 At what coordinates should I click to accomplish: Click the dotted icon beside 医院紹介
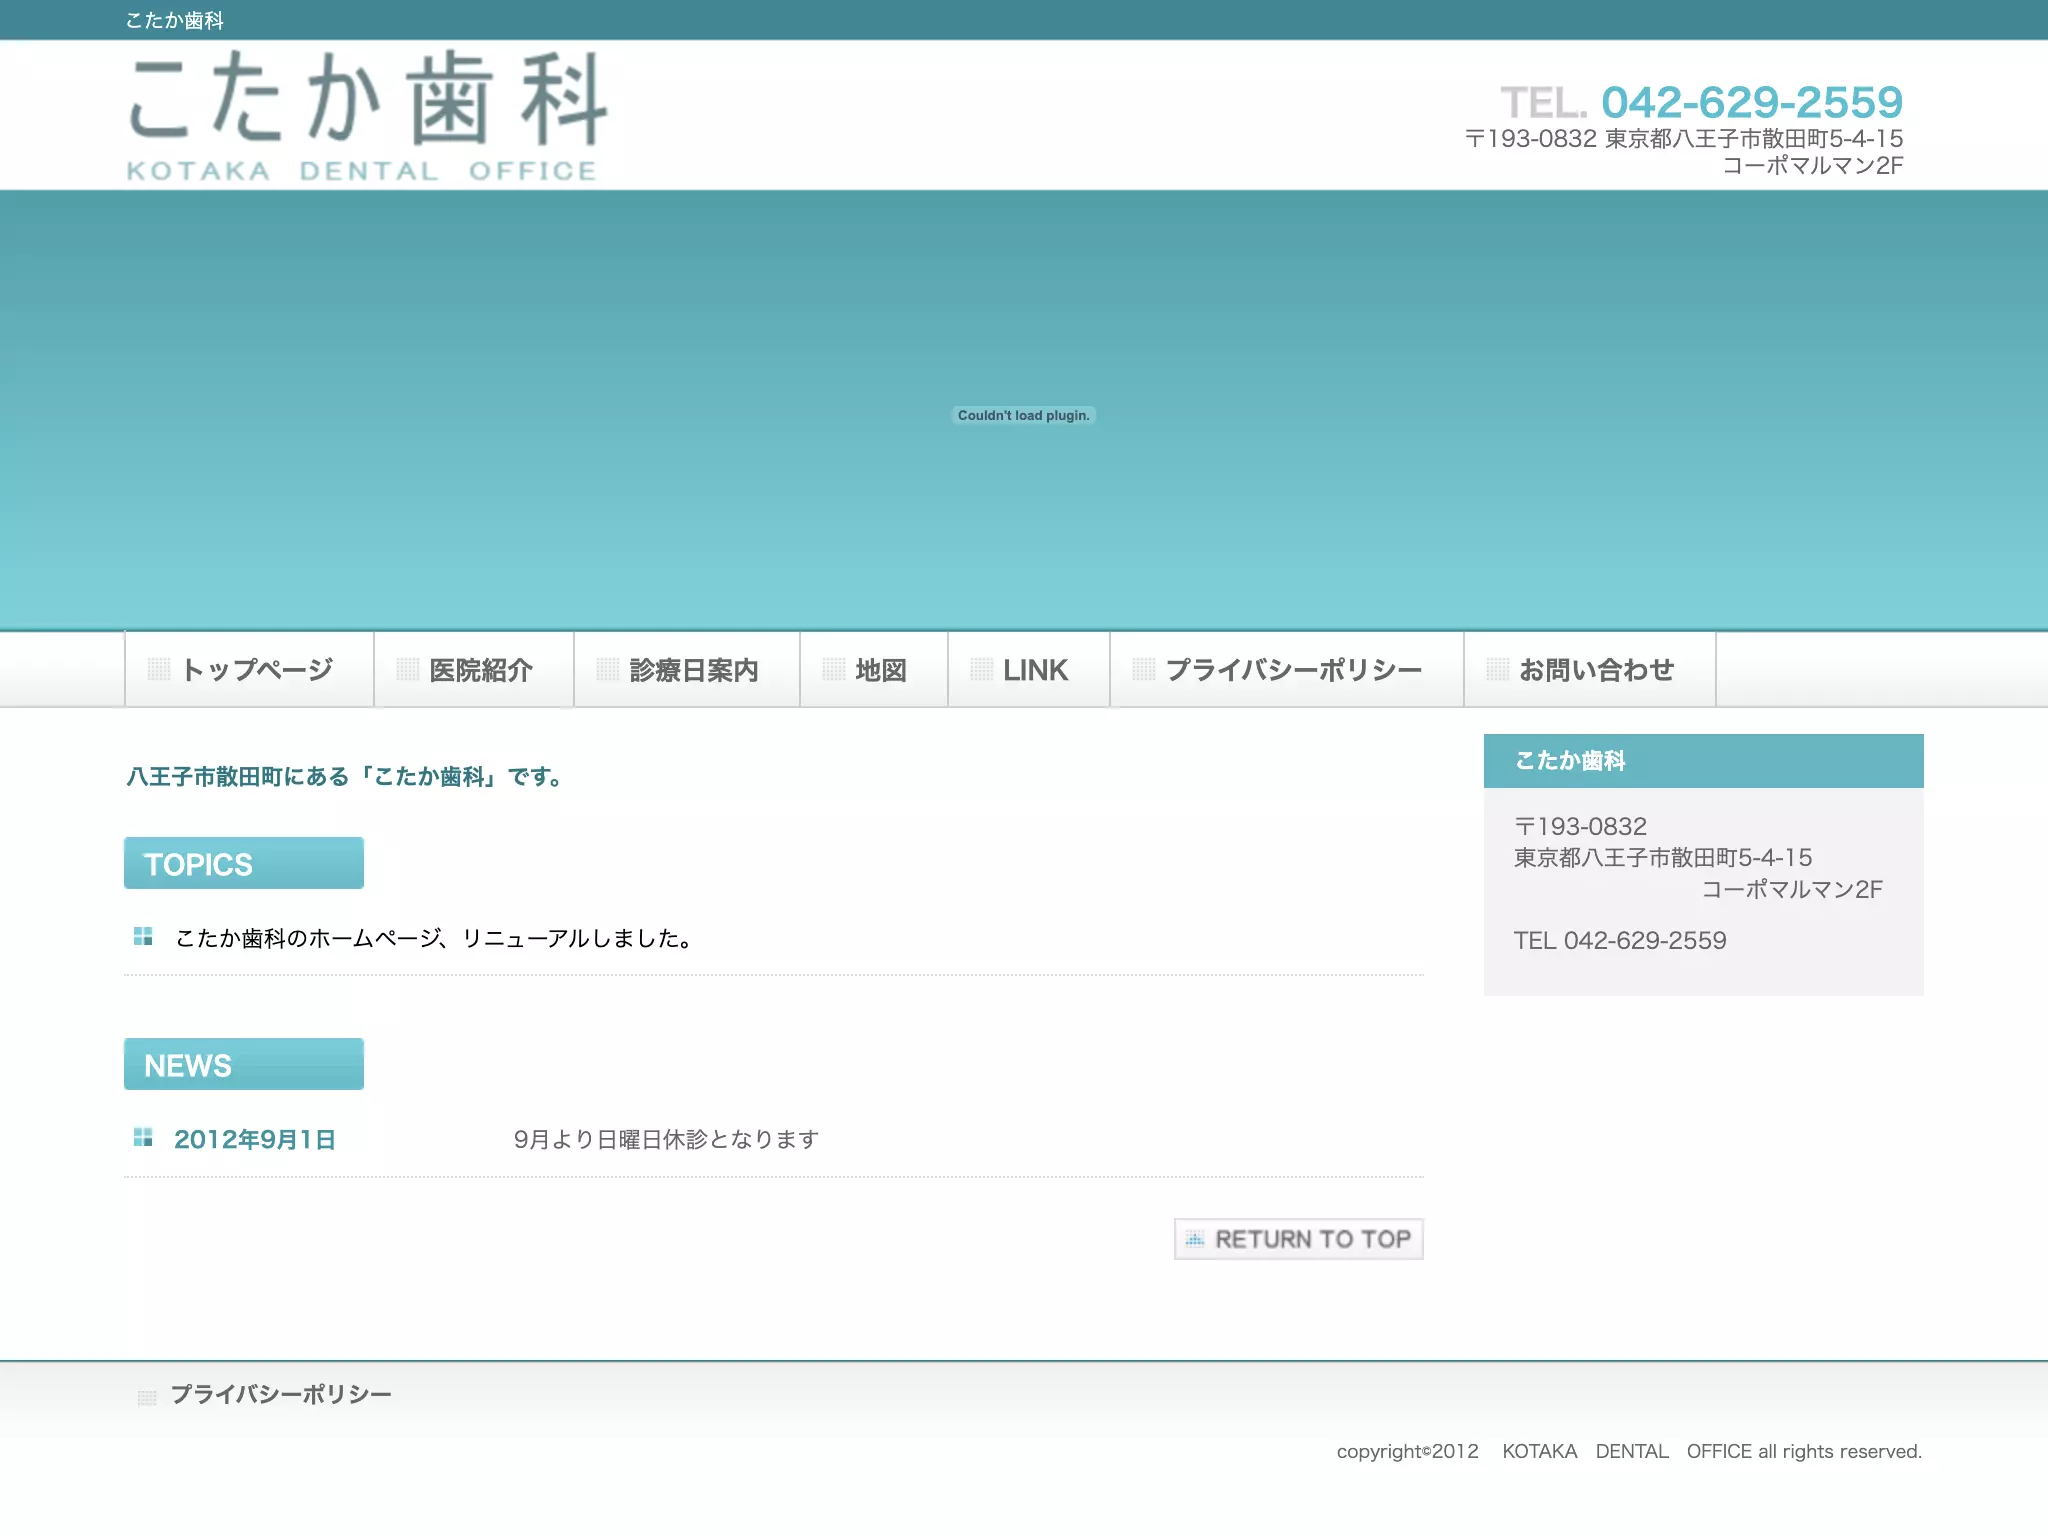coord(407,669)
